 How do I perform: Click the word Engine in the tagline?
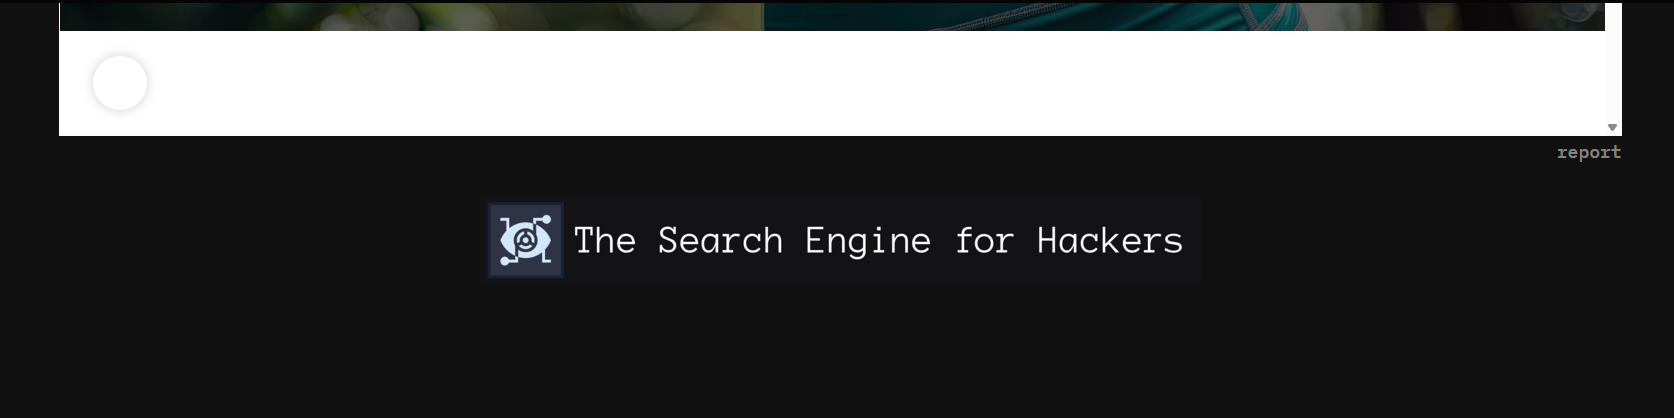click(x=867, y=241)
